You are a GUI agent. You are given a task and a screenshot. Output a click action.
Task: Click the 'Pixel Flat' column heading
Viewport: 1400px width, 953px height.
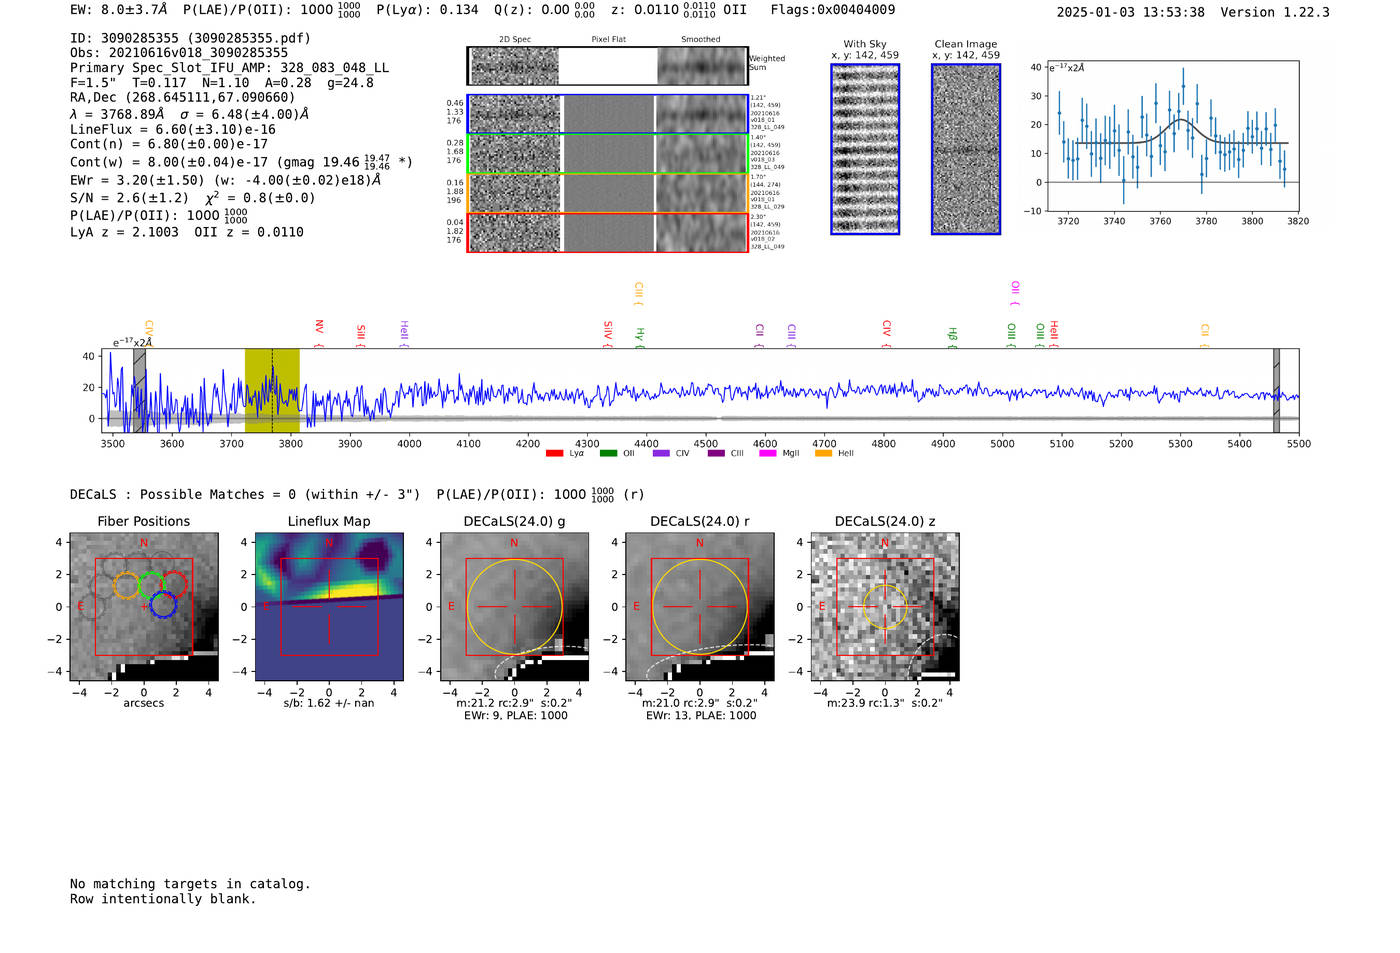[608, 40]
